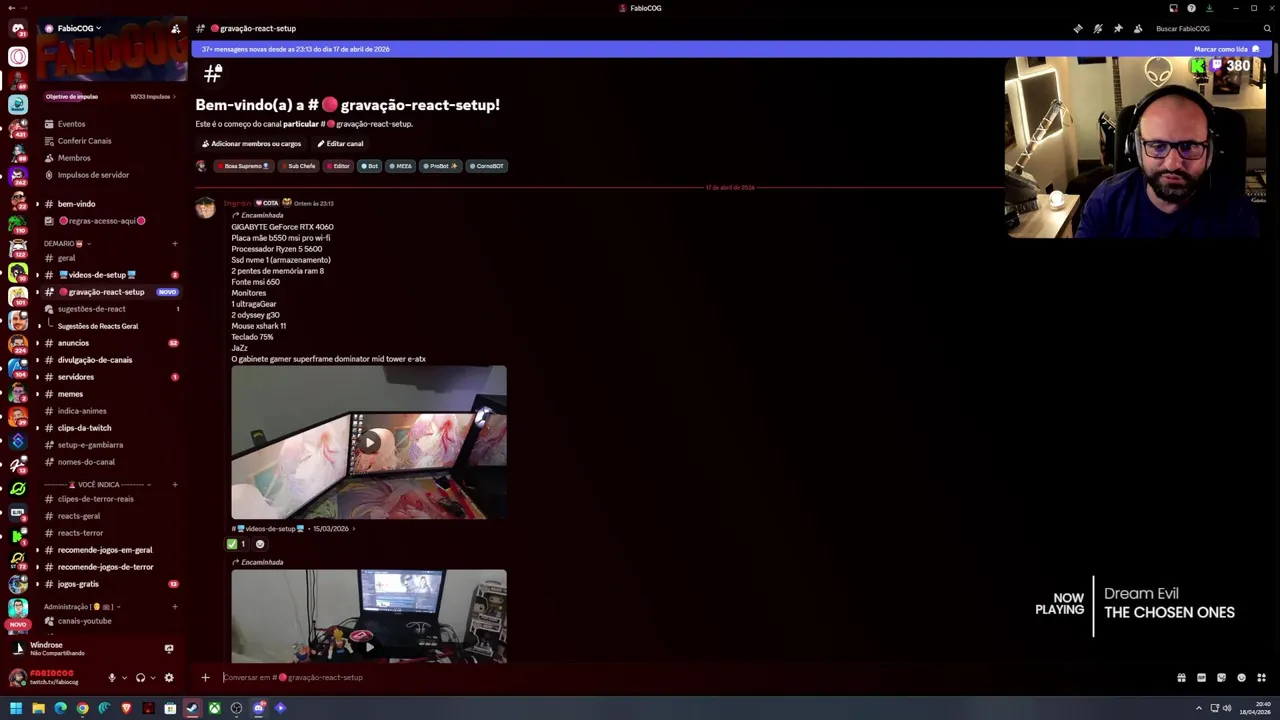The image size is (1280, 720).
Task: Toggle the member list icon
Action: click(1138, 28)
